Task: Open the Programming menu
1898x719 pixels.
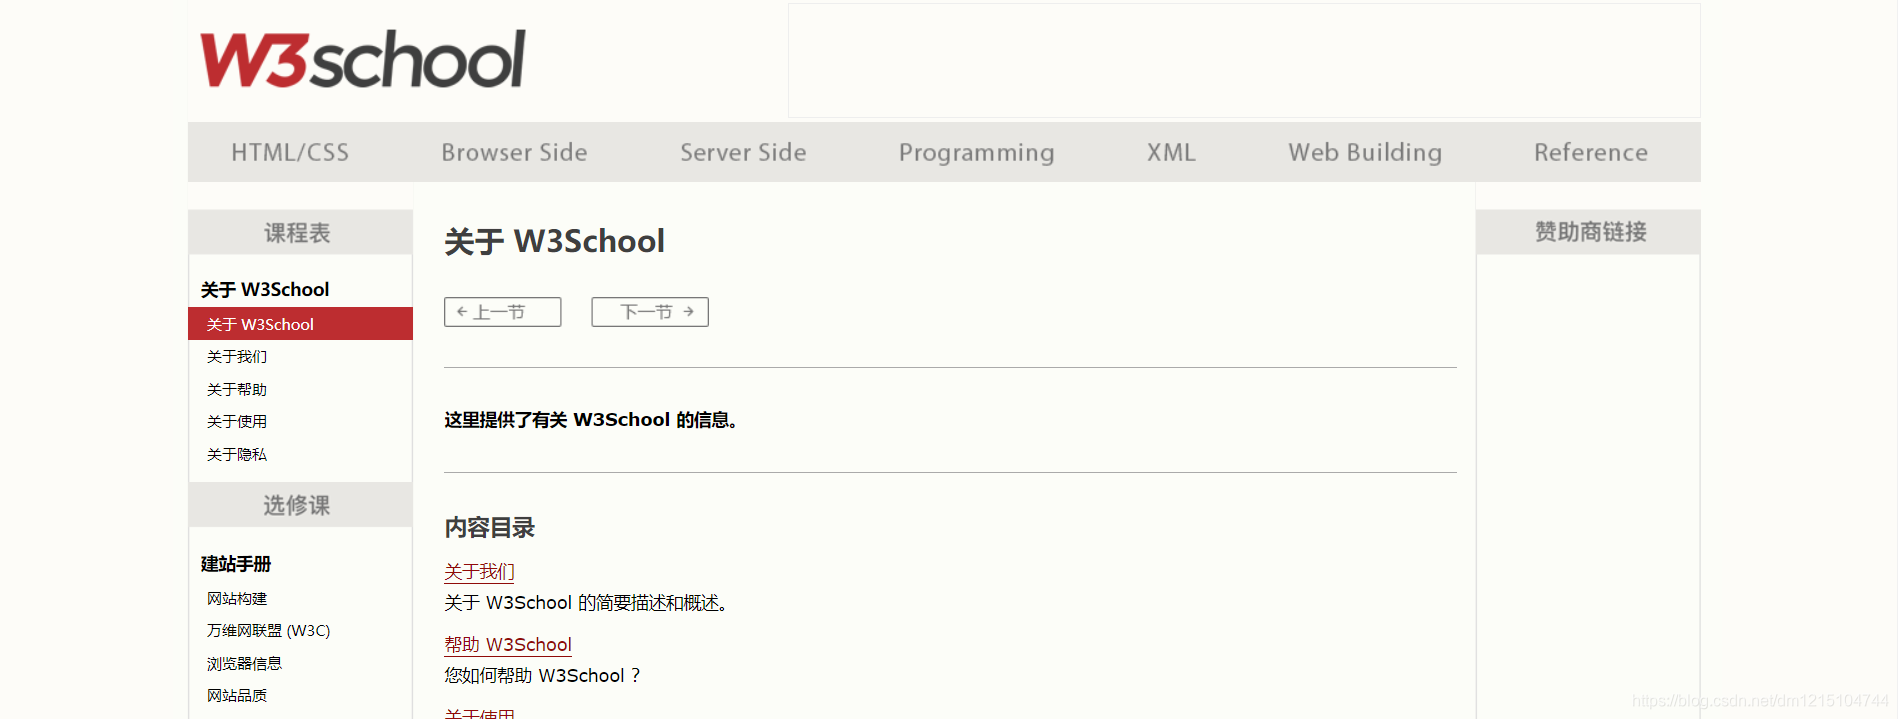Action: tap(976, 152)
